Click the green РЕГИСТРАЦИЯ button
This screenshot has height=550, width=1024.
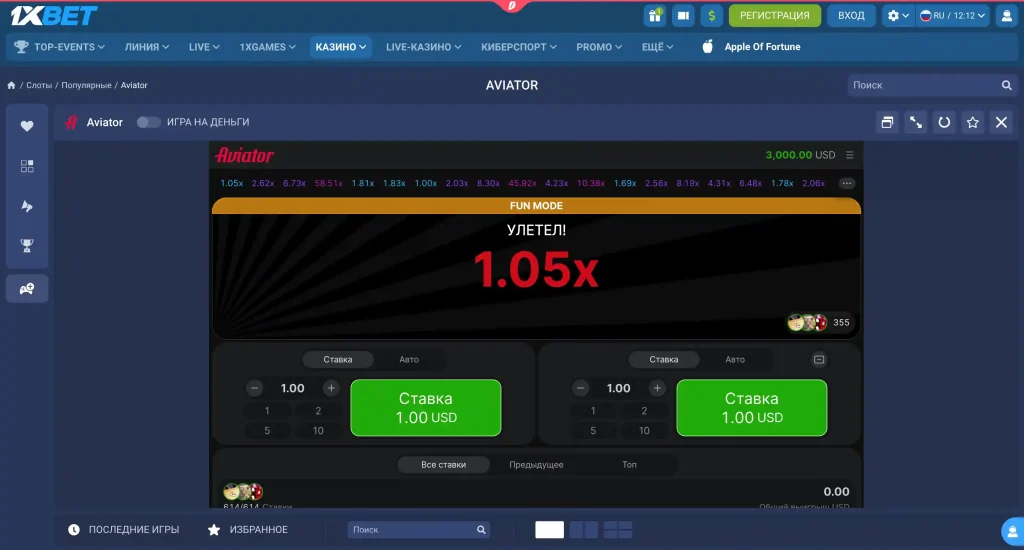[x=774, y=16]
